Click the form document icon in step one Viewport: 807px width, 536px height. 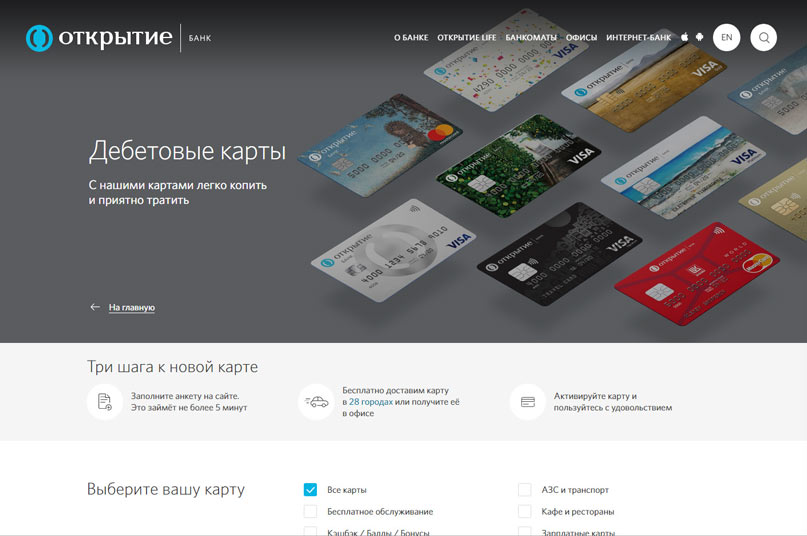click(105, 402)
